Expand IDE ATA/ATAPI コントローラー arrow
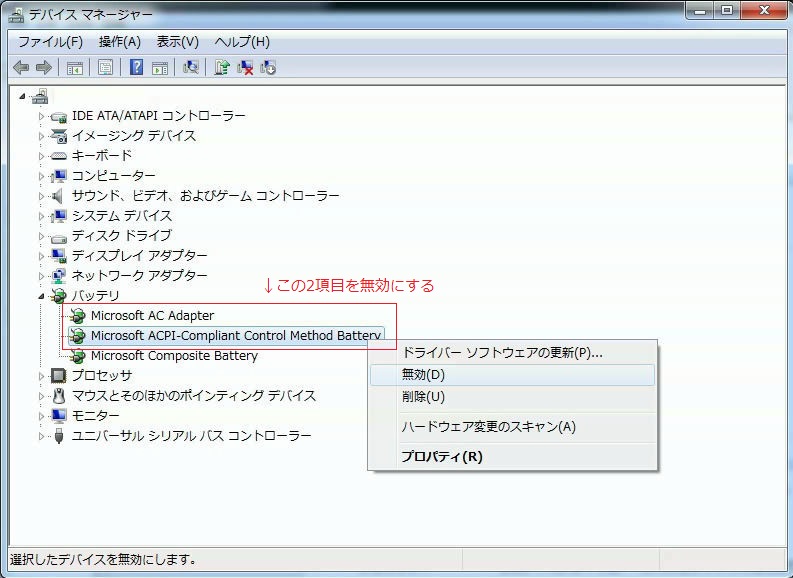 [x=41, y=116]
